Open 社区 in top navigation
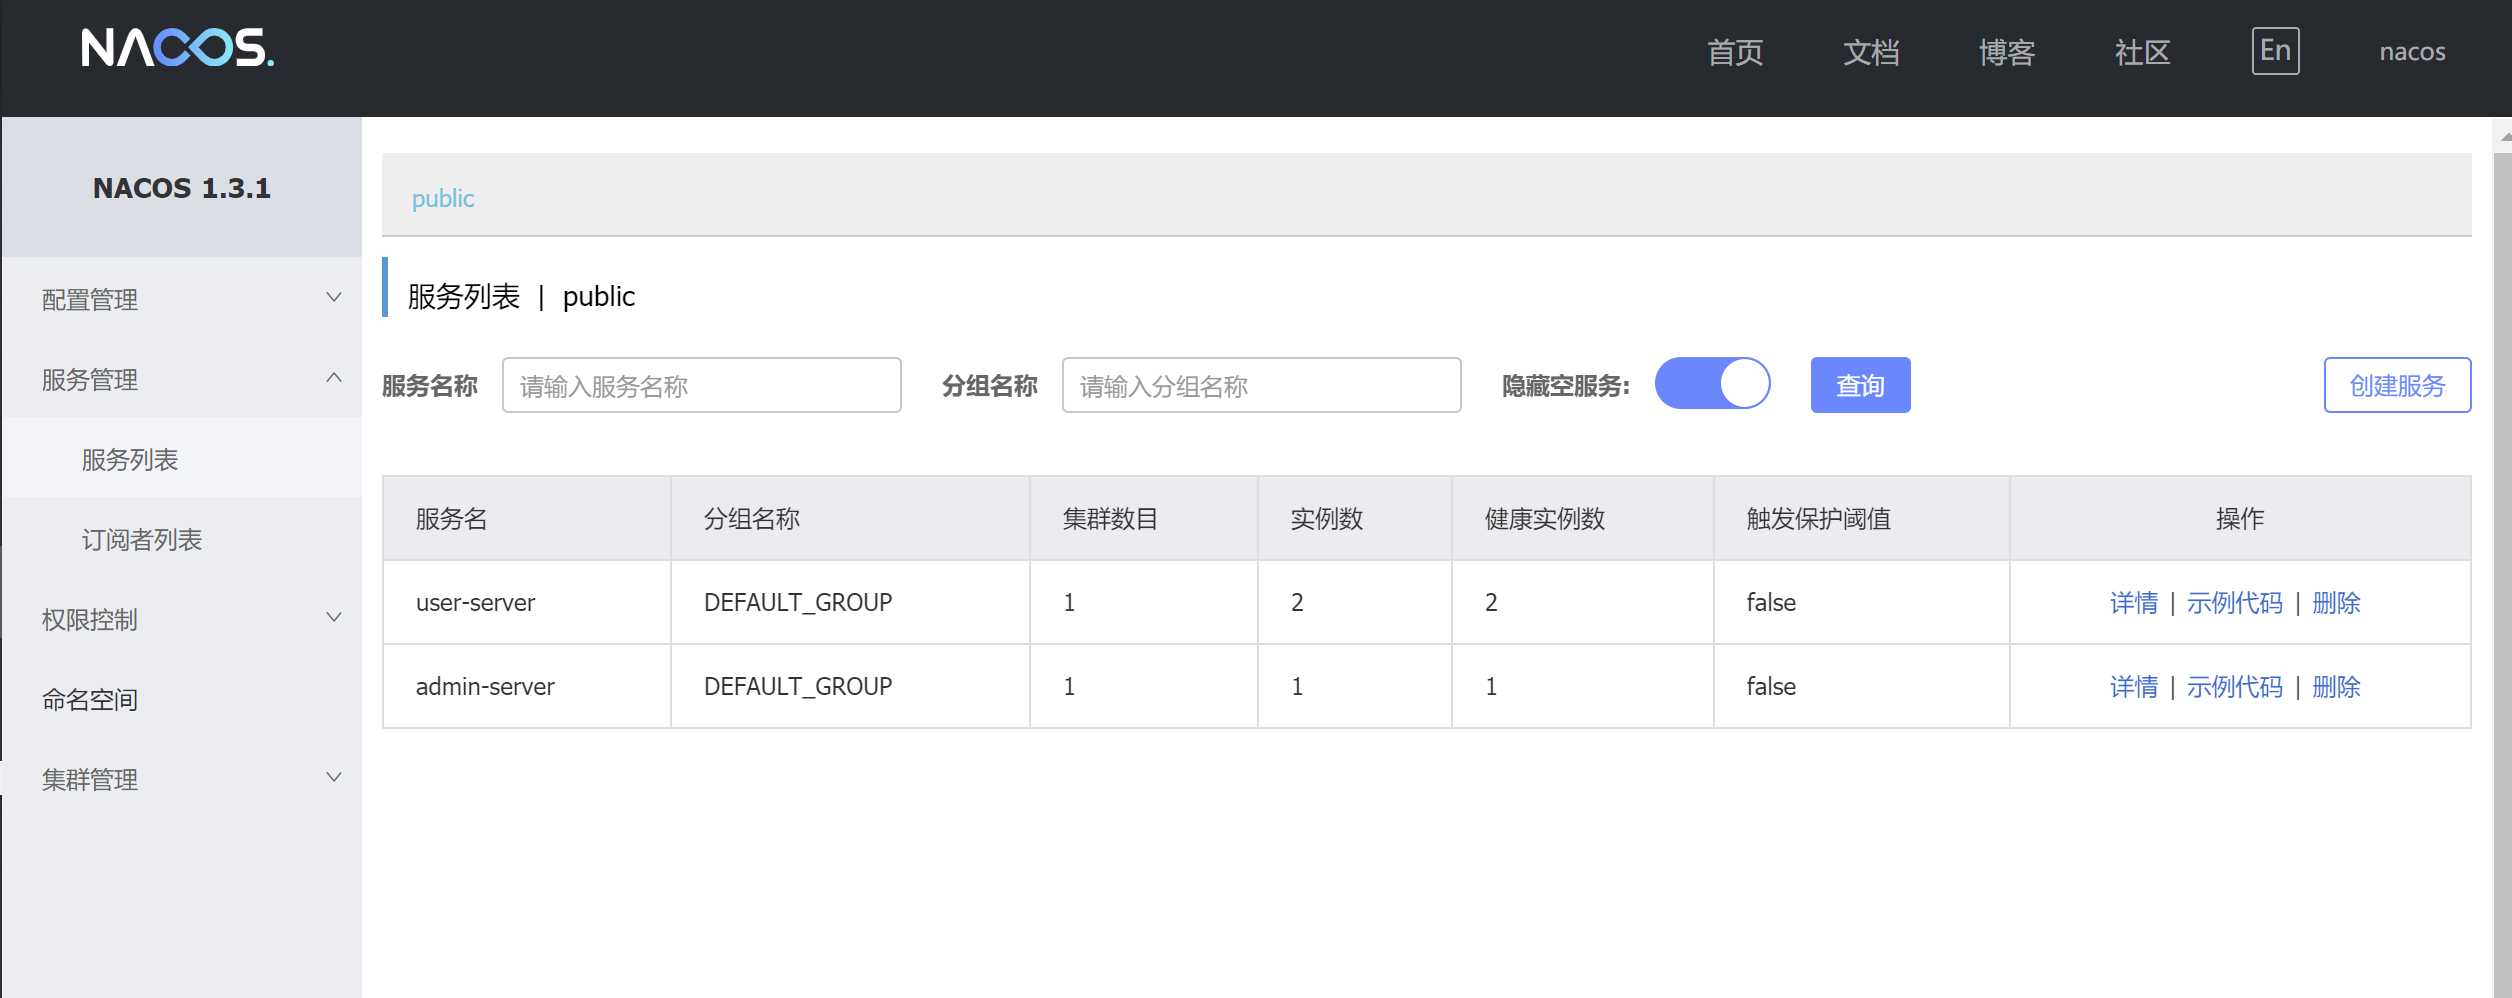2512x998 pixels. click(2142, 52)
